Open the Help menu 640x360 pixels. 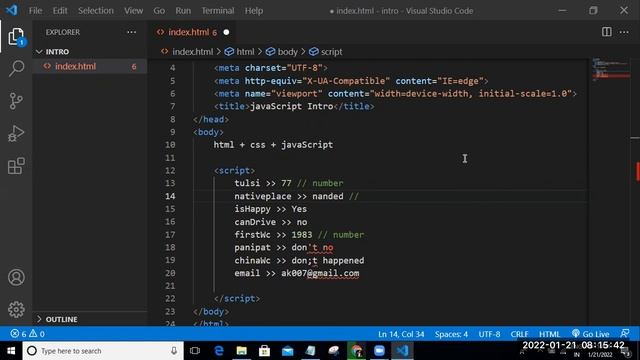pos(254,11)
